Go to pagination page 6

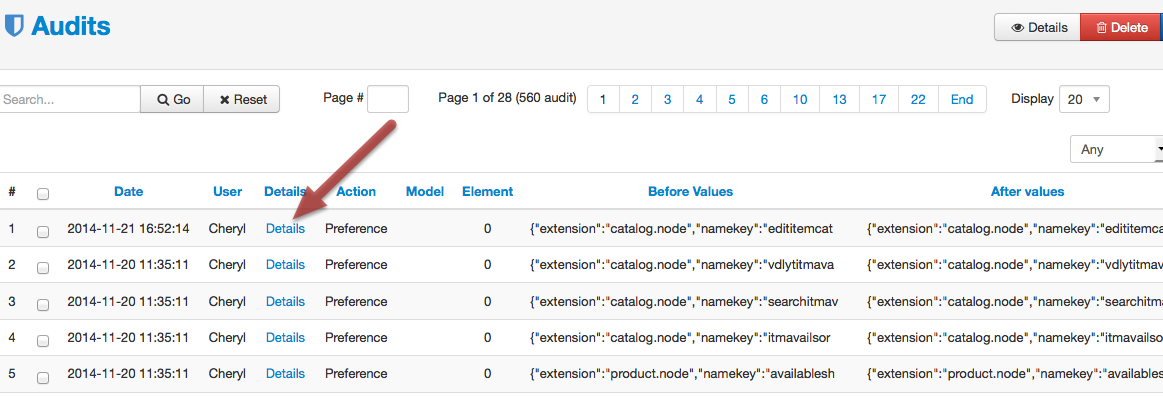764,99
